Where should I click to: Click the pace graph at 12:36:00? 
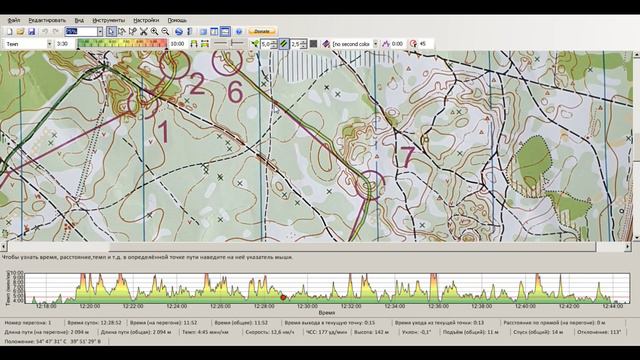point(438,288)
